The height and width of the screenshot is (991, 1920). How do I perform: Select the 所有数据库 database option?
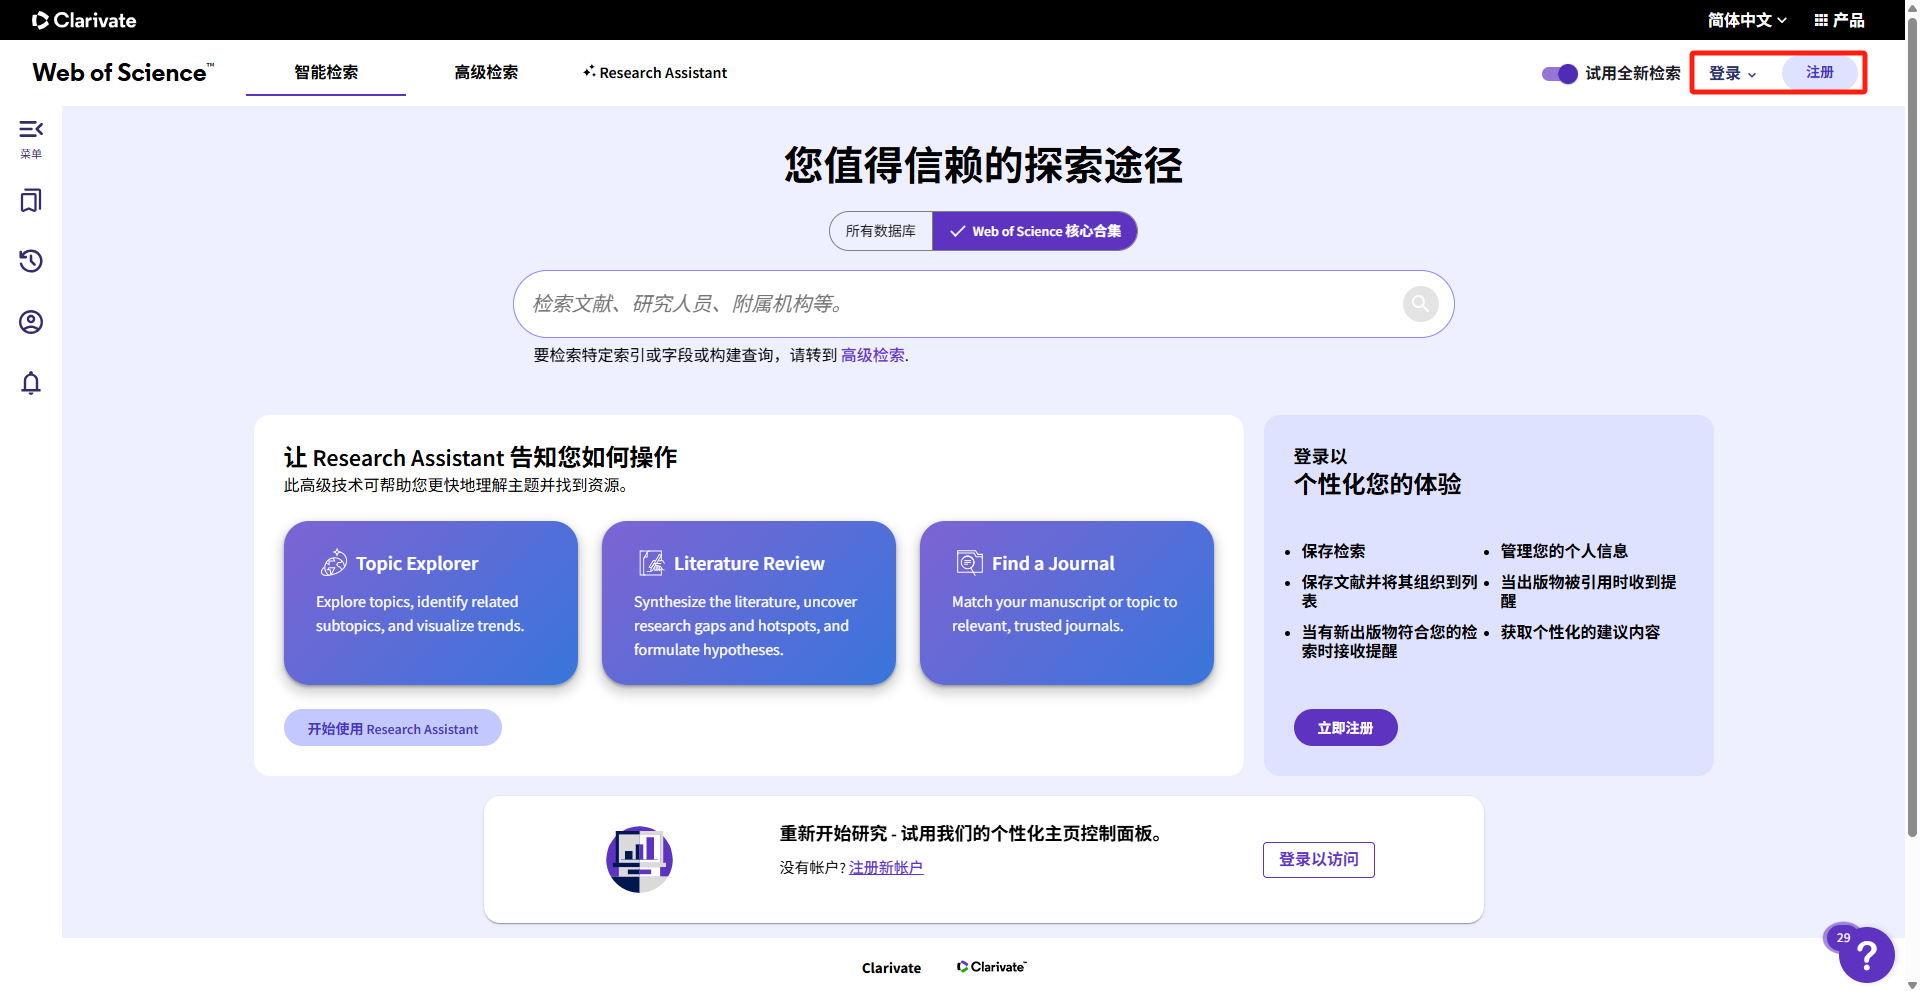879,231
